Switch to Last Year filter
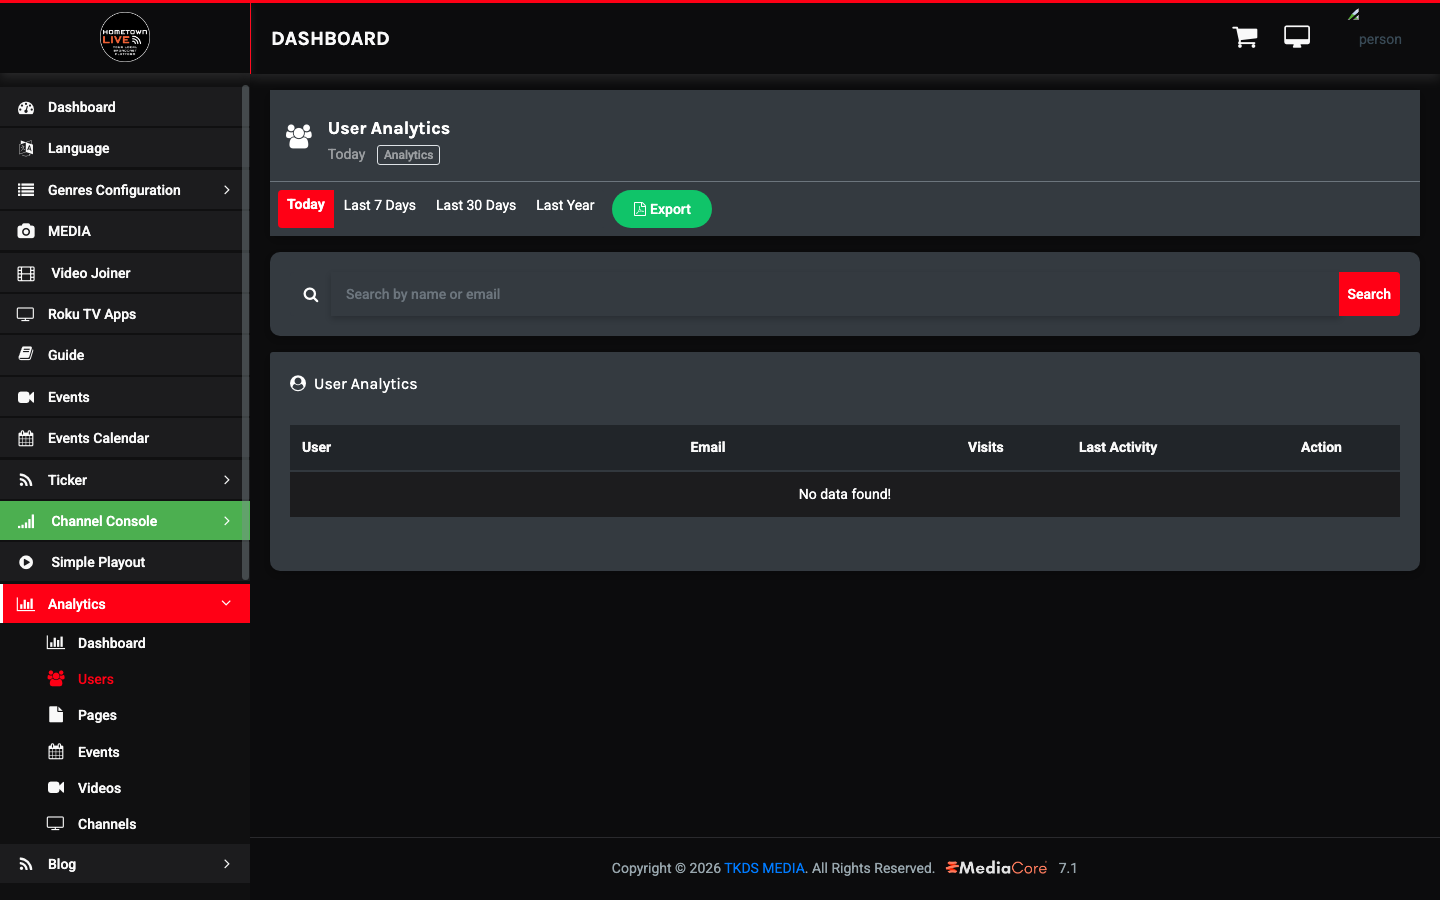 (x=565, y=205)
